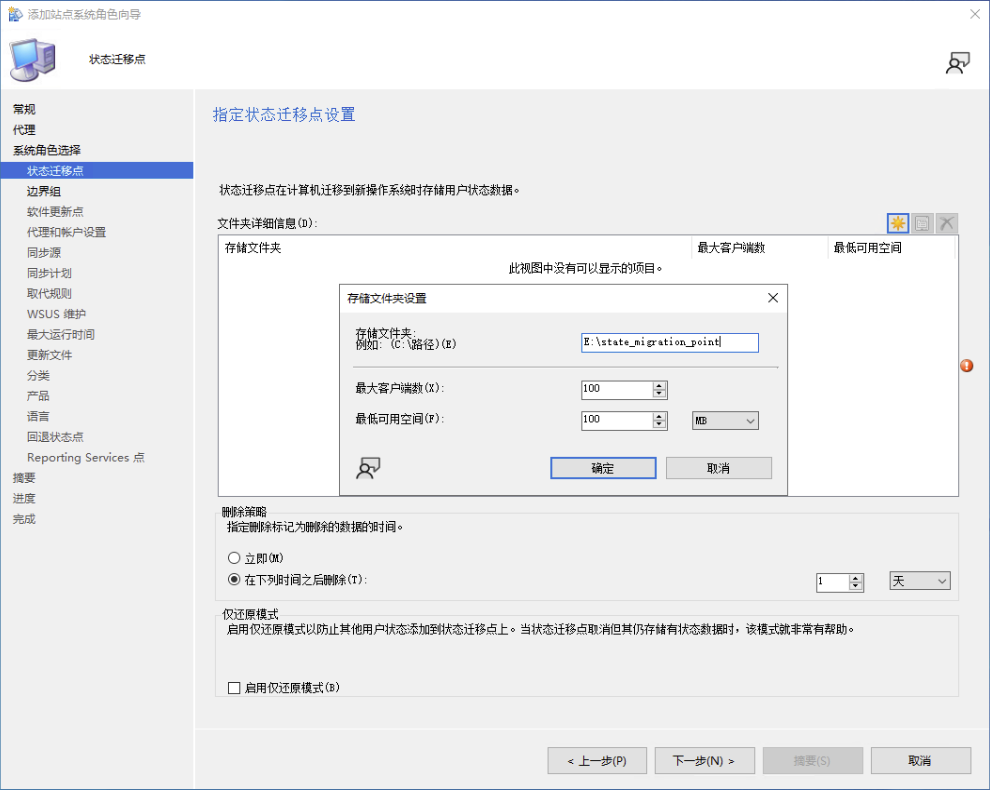Select 进度 in wizard navigation

pyautogui.click(x=25, y=498)
